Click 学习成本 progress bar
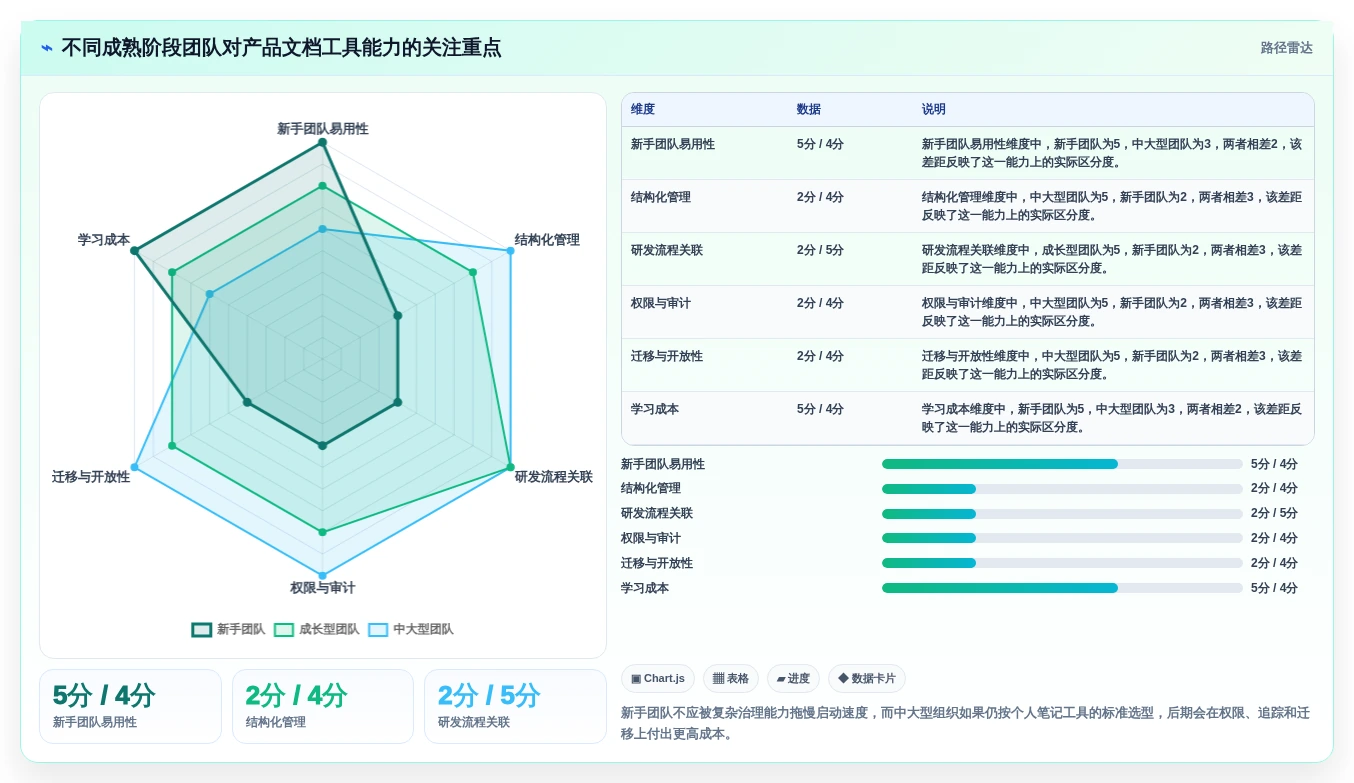Viewport: 1354px width, 783px height. coord(1062,588)
